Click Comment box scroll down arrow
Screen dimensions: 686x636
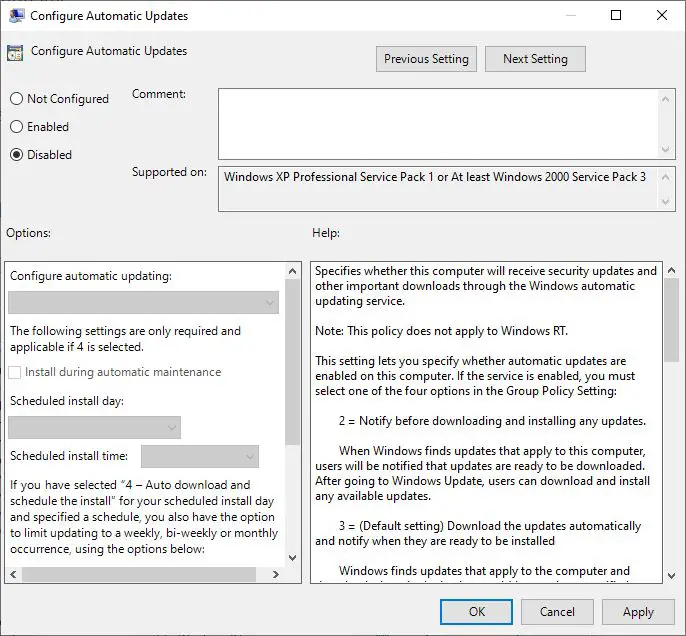tap(665, 149)
